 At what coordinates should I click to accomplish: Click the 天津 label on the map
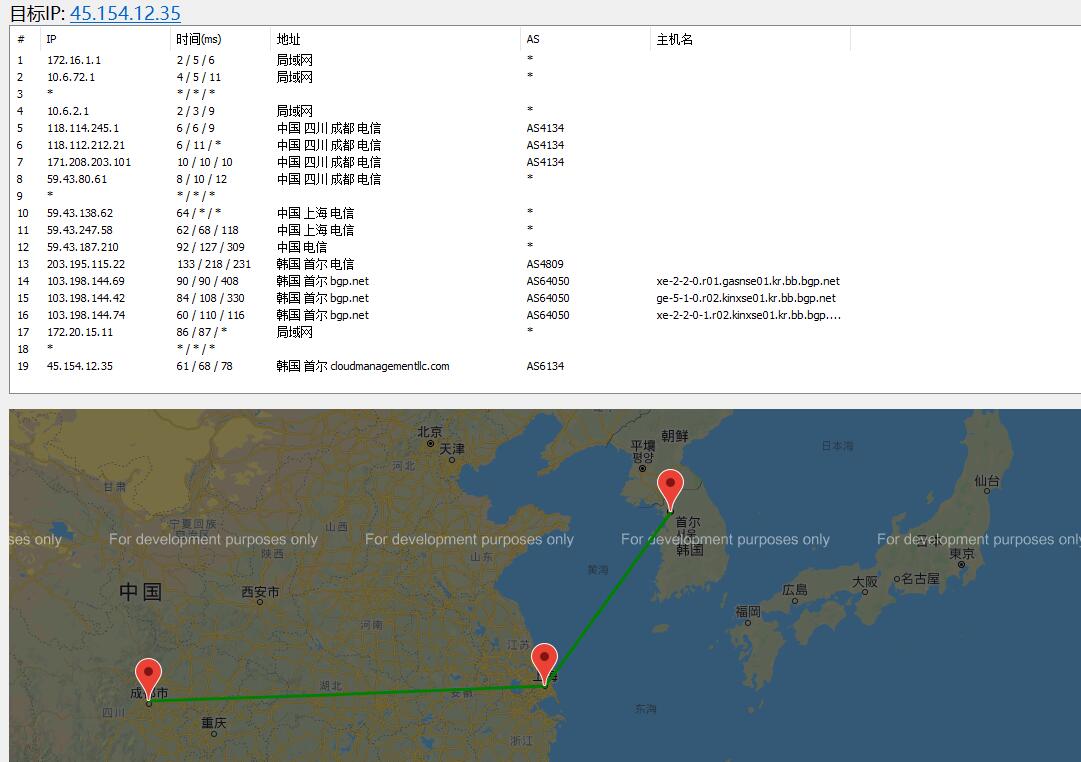point(452,449)
